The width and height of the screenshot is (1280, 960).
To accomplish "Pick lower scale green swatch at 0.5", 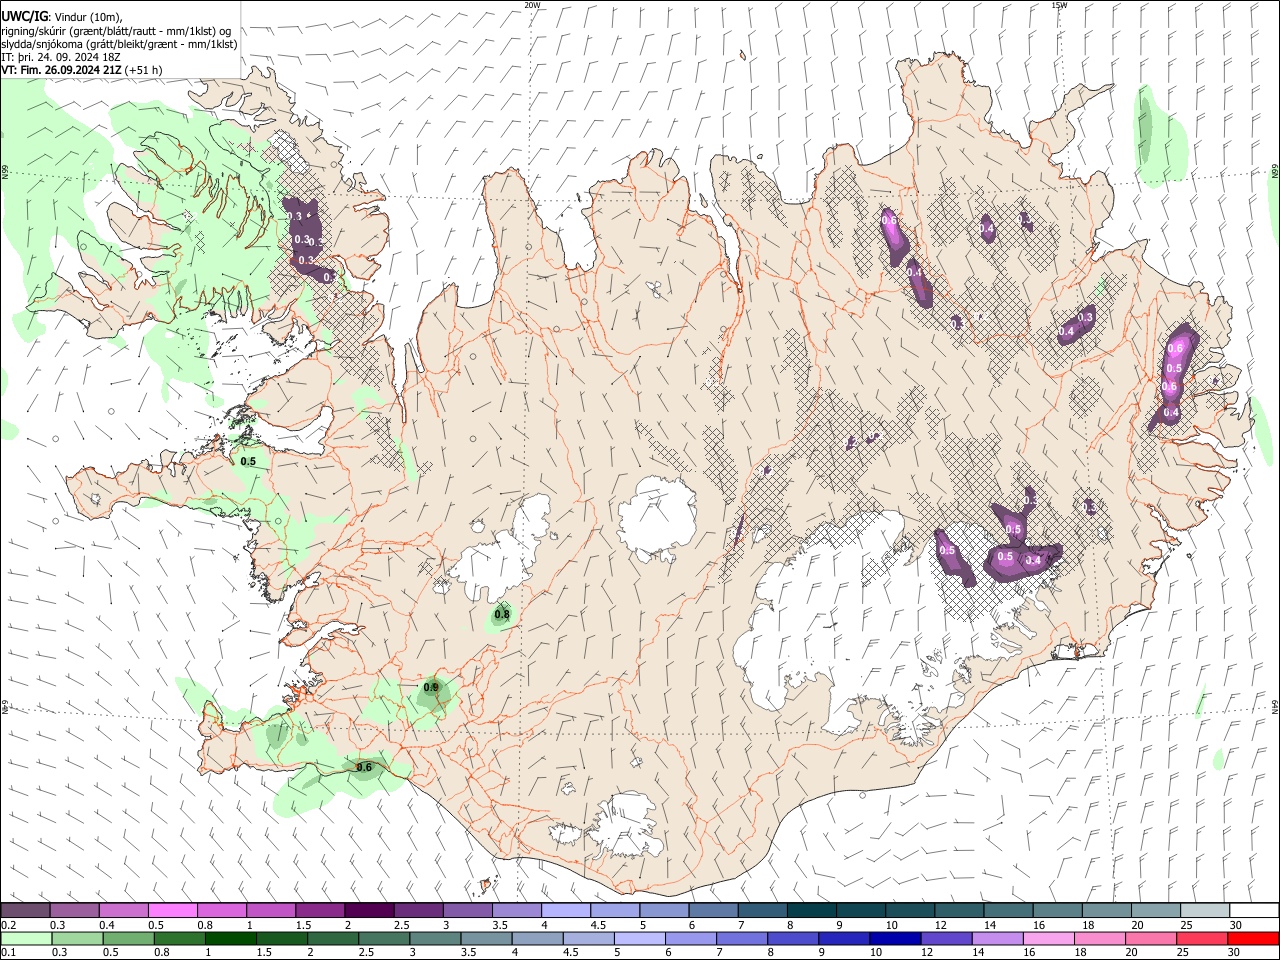I will point(128,938).
